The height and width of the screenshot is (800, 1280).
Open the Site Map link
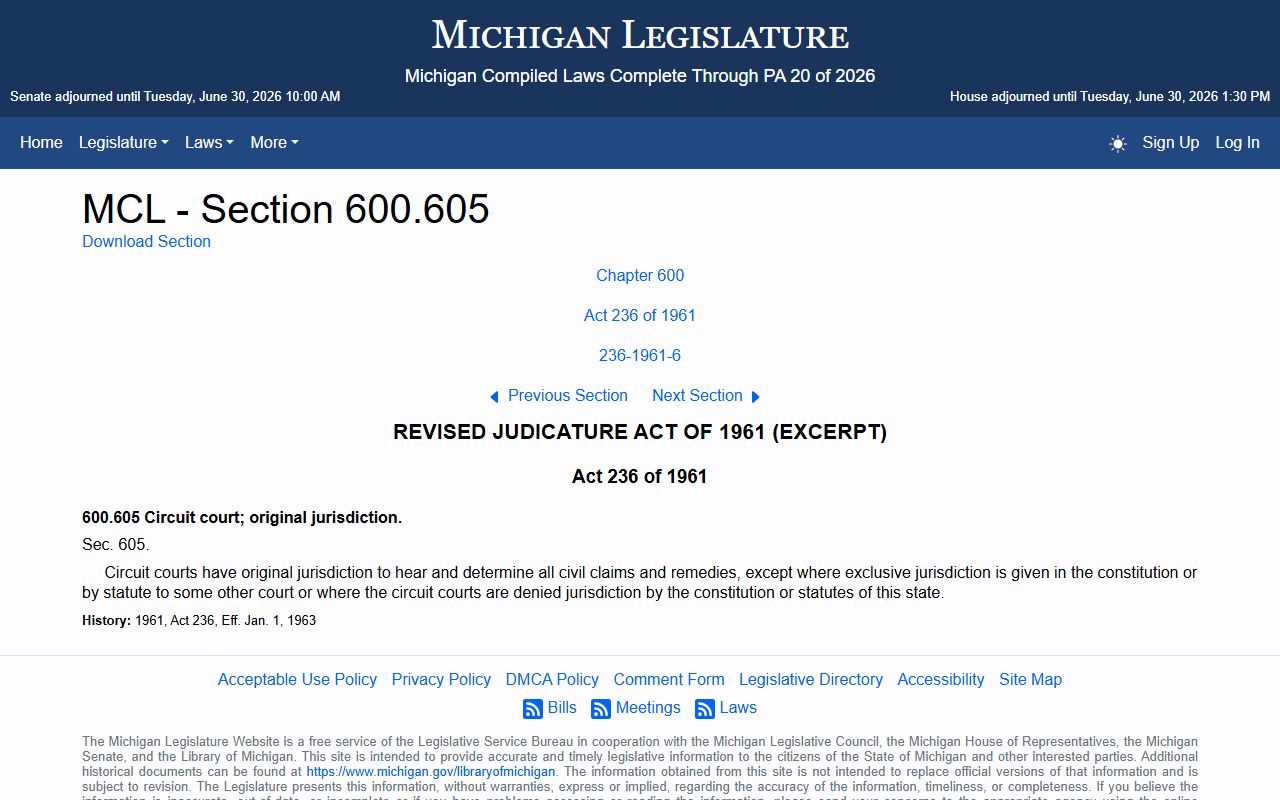pos(1030,679)
